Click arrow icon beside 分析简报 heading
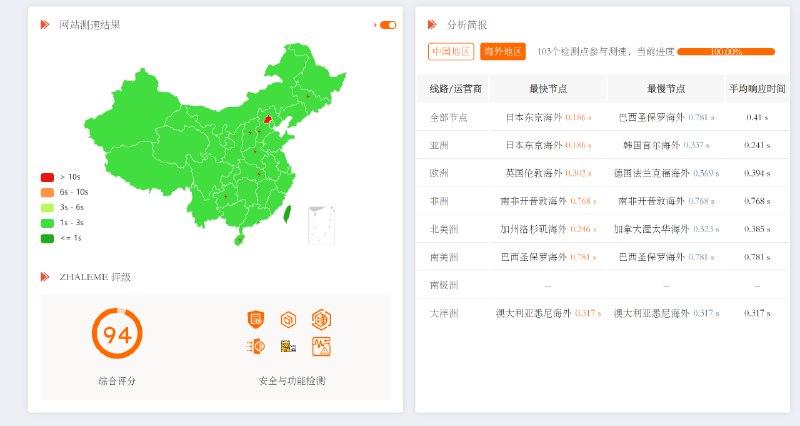Screen dimensions: 800x426 pos(432,24)
